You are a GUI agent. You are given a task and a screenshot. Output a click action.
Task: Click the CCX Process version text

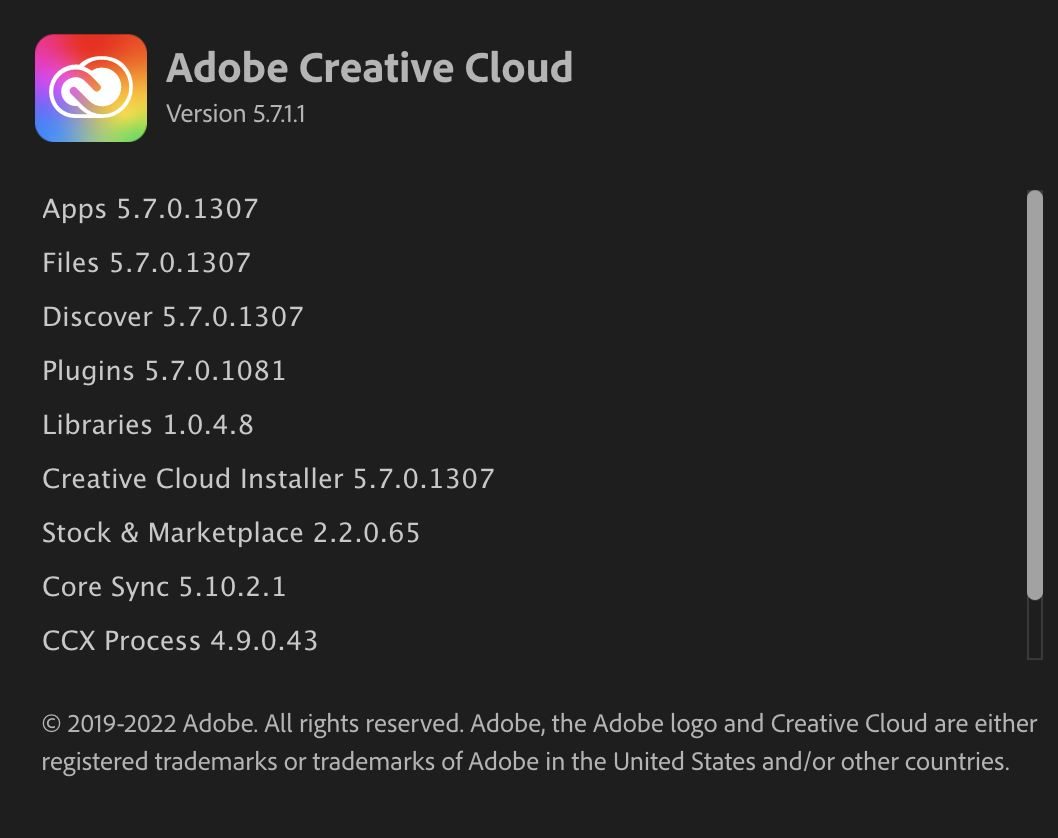[x=180, y=641]
